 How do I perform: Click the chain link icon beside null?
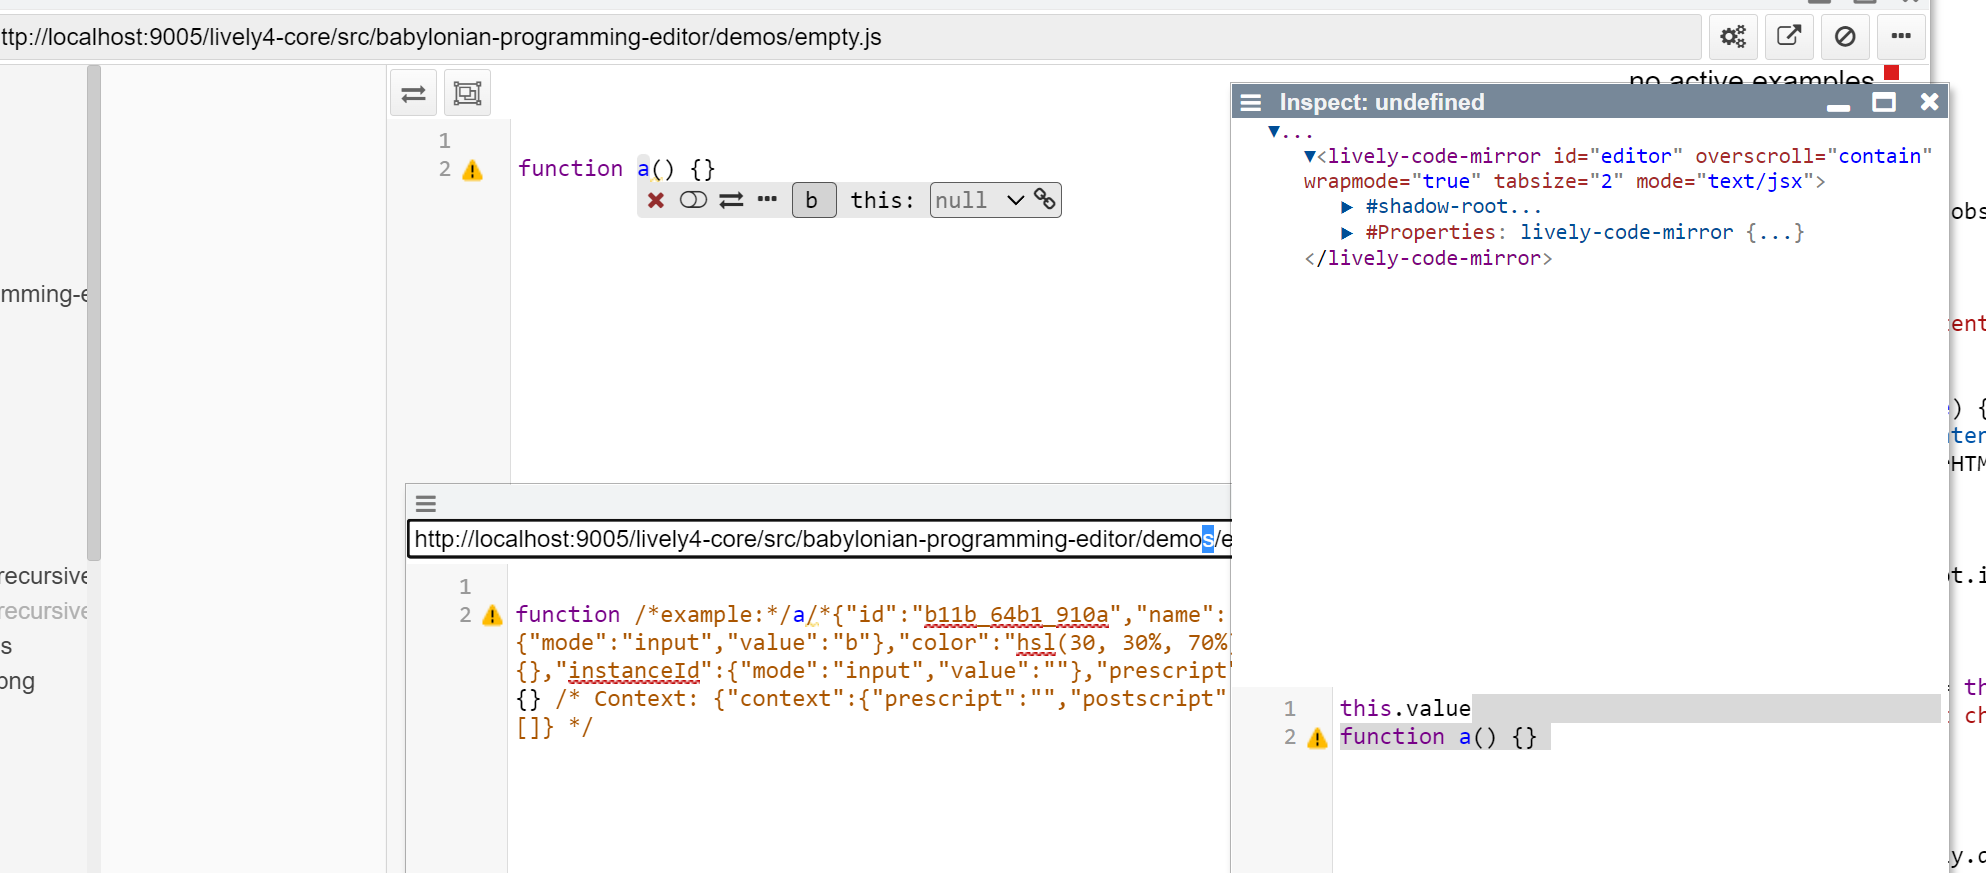click(1045, 199)
